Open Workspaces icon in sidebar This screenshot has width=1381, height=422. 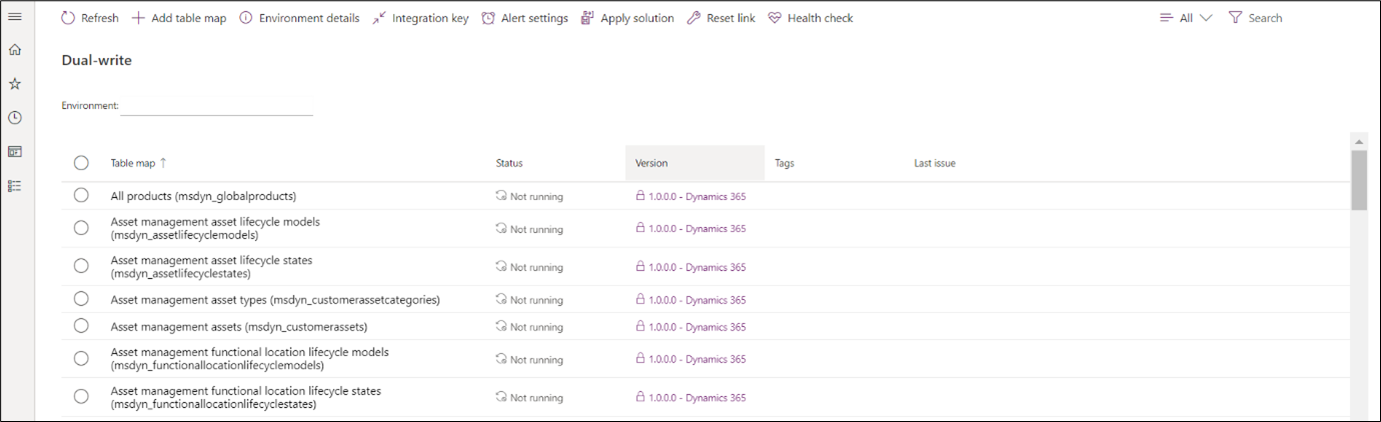pyautogui.click(x=15, y=152)
